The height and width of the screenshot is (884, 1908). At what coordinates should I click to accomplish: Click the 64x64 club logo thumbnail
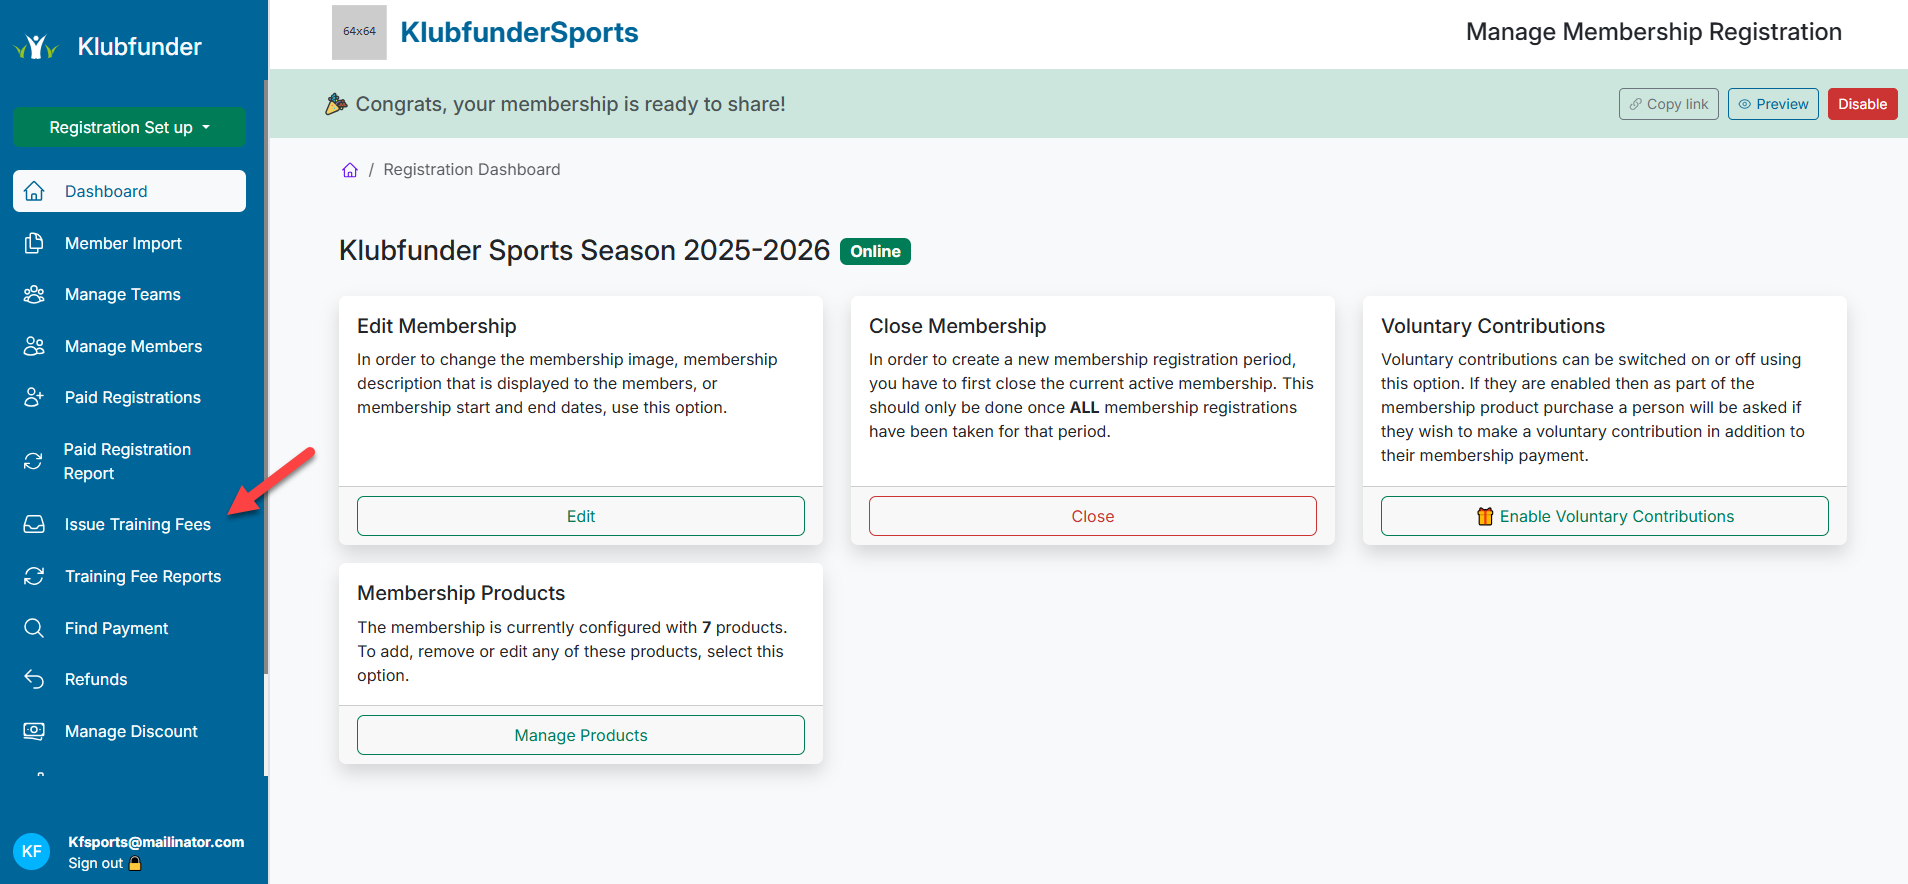359,32
